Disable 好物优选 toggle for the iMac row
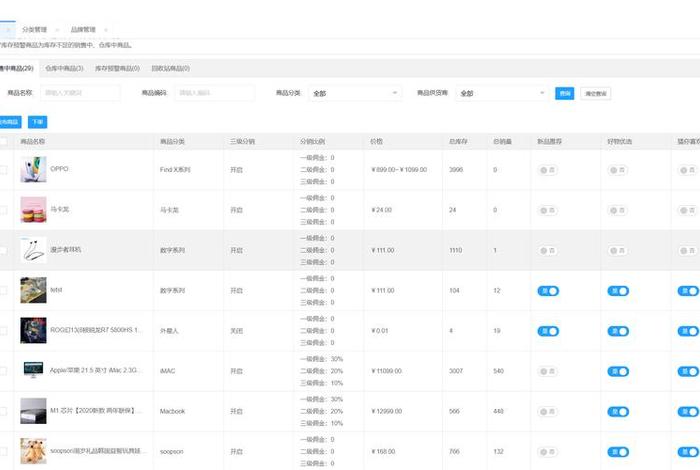Viewport: 700px width, 470px height. click(x=618, y=371)
